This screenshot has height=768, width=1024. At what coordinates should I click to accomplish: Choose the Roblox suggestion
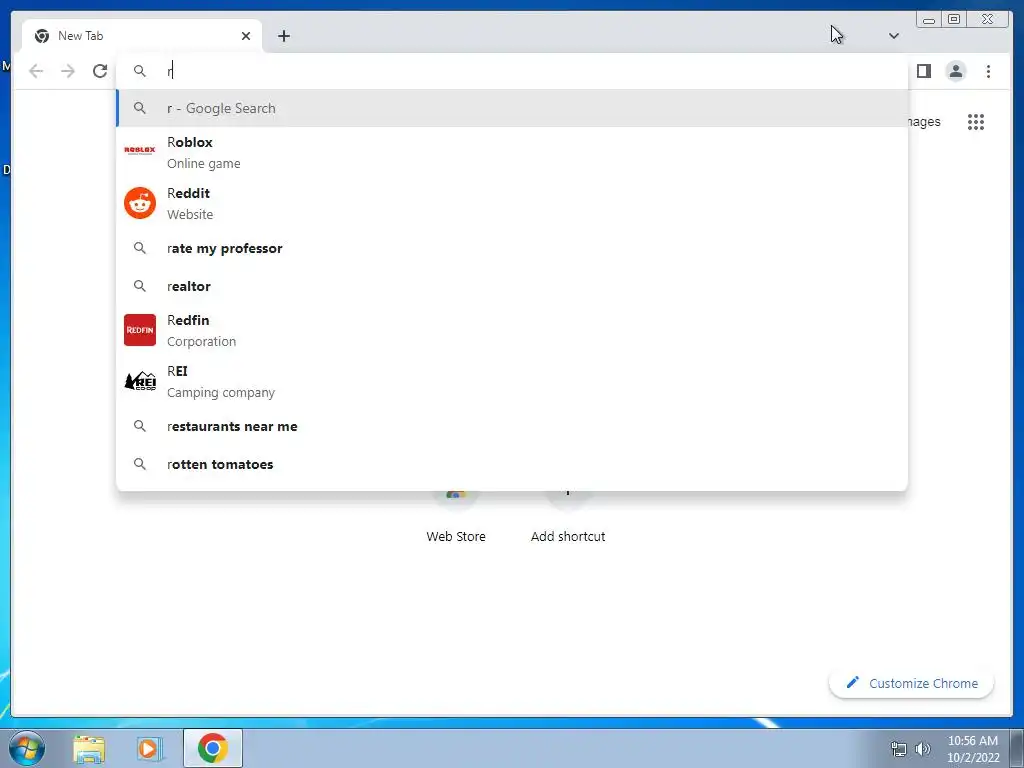click(512, 152)
